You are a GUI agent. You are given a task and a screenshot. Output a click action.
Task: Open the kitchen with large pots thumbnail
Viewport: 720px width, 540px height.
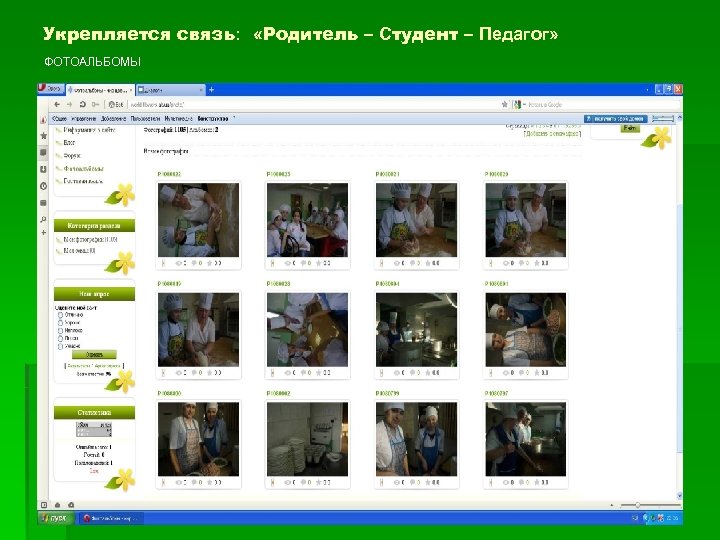(416, 330)
